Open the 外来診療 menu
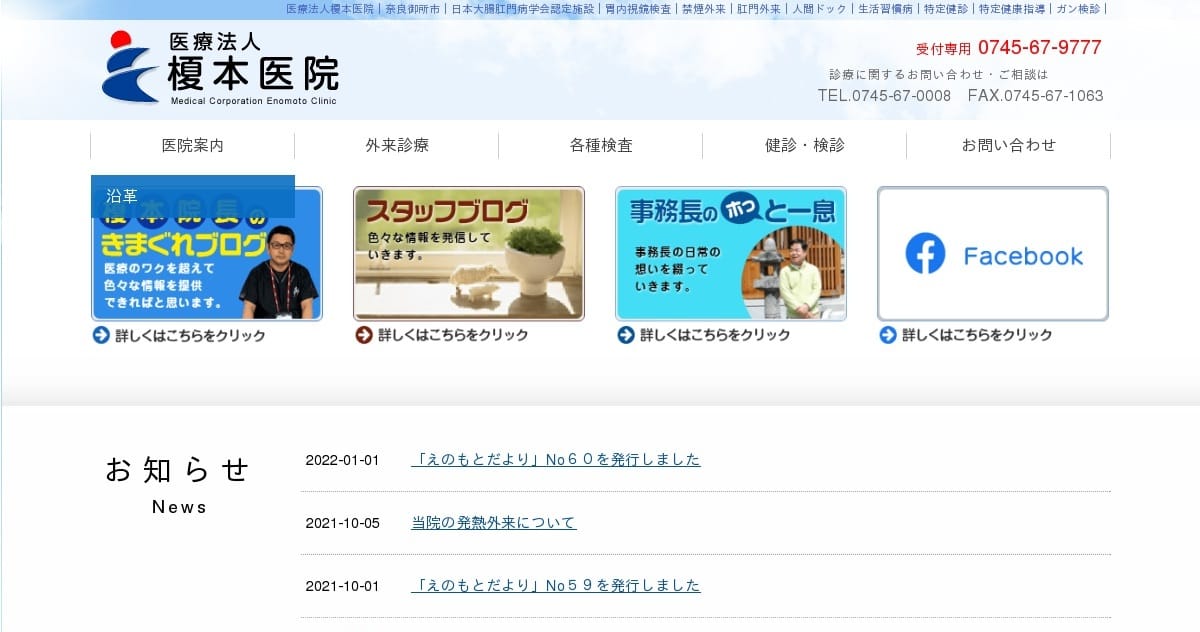The height and width of the screenshot is (632, 1200). [x=396, y=145]
